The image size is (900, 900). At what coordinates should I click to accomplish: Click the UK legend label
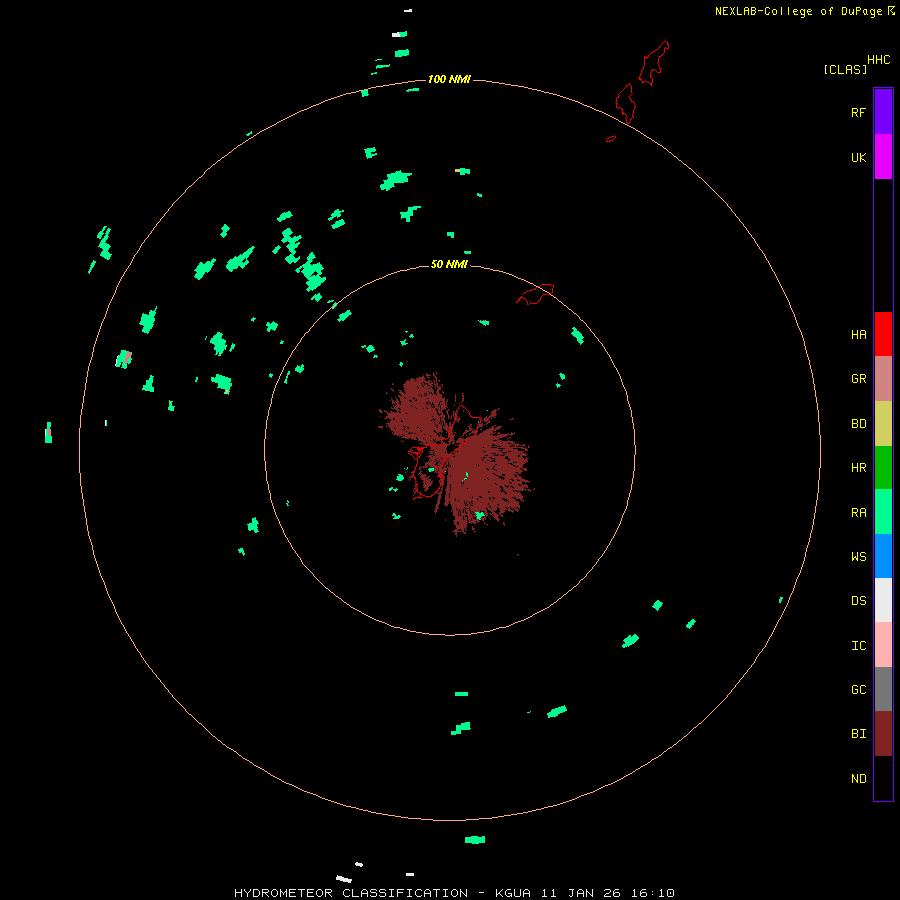point(858,157)
